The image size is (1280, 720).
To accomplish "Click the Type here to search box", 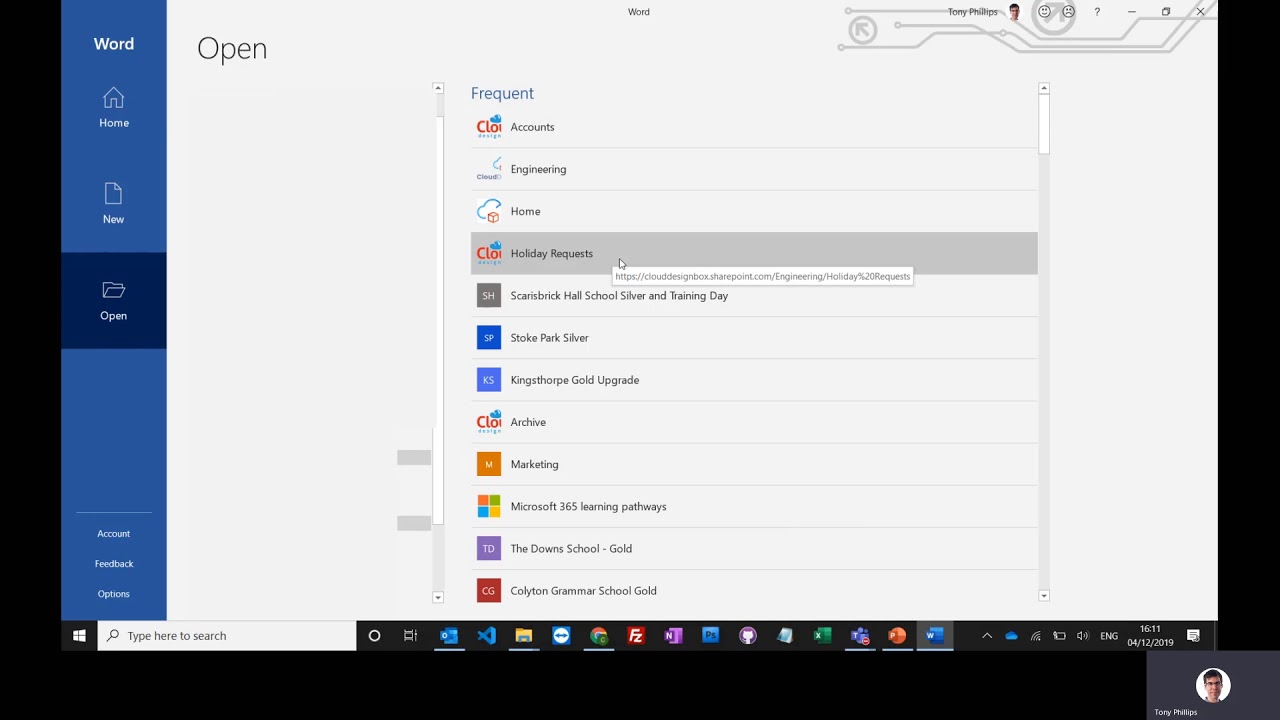I will (227, 635).
